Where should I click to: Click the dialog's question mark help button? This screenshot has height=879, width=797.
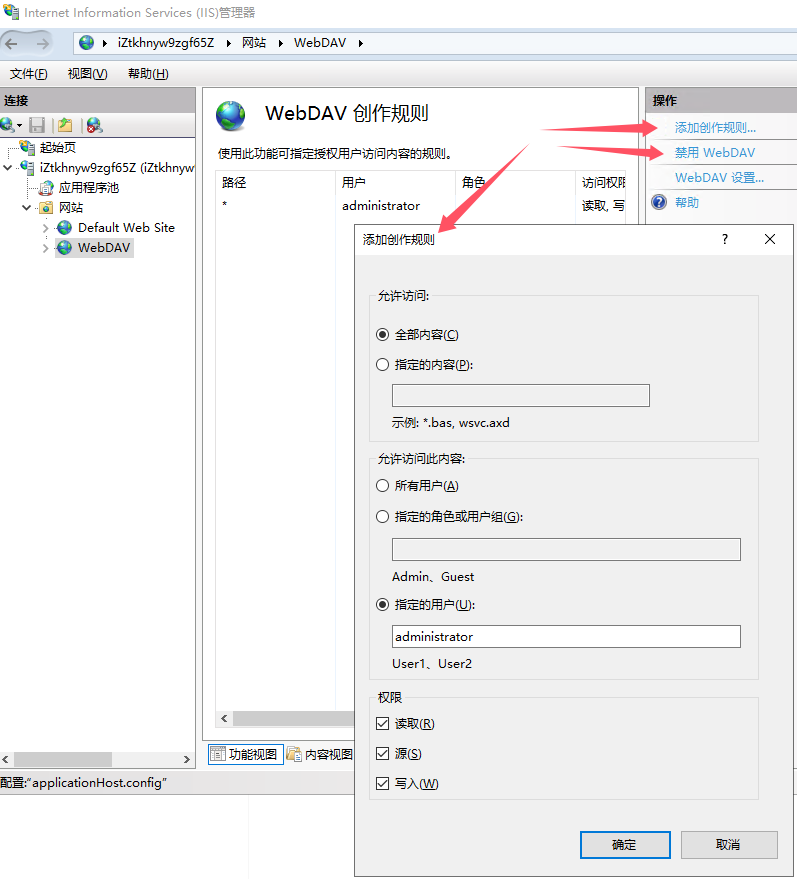point(725,239)
